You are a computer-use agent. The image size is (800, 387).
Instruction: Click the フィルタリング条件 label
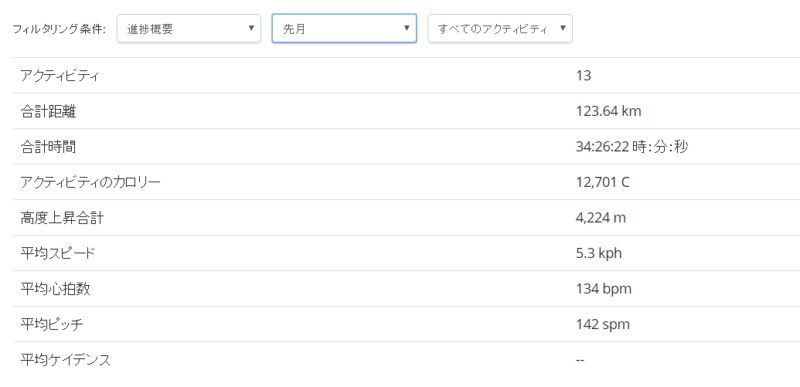point(59,29)
